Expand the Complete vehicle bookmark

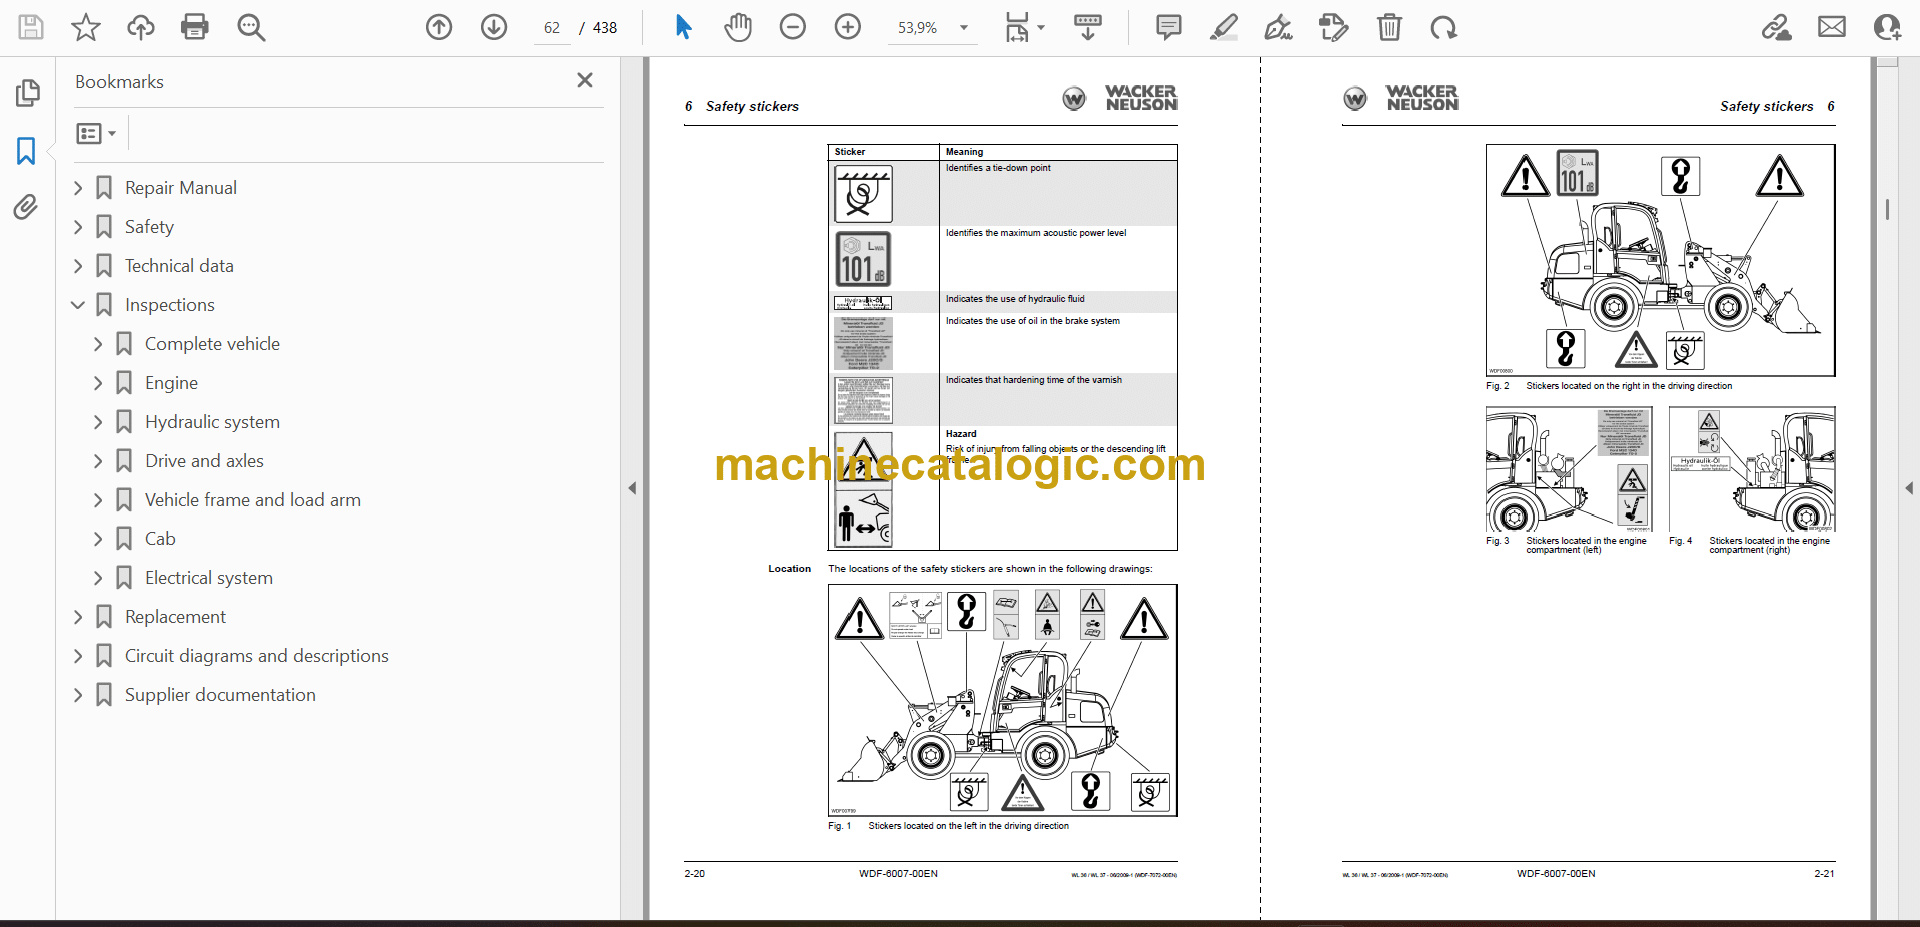tap(98, 344)
